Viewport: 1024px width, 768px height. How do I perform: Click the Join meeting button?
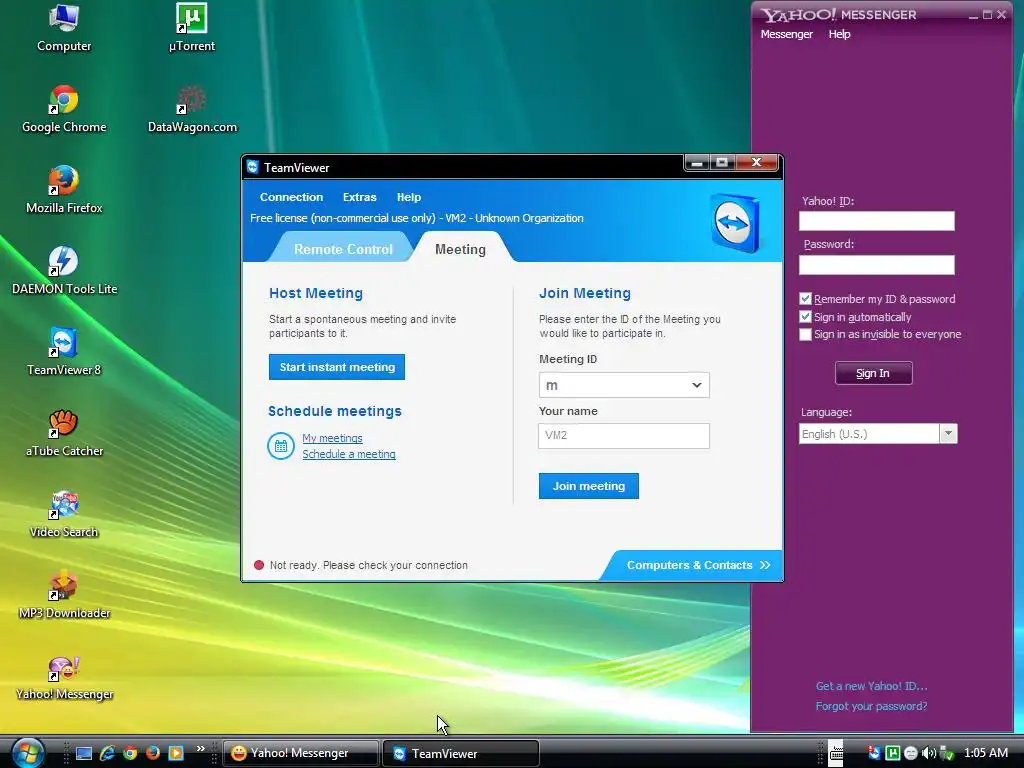coord(588,486)
